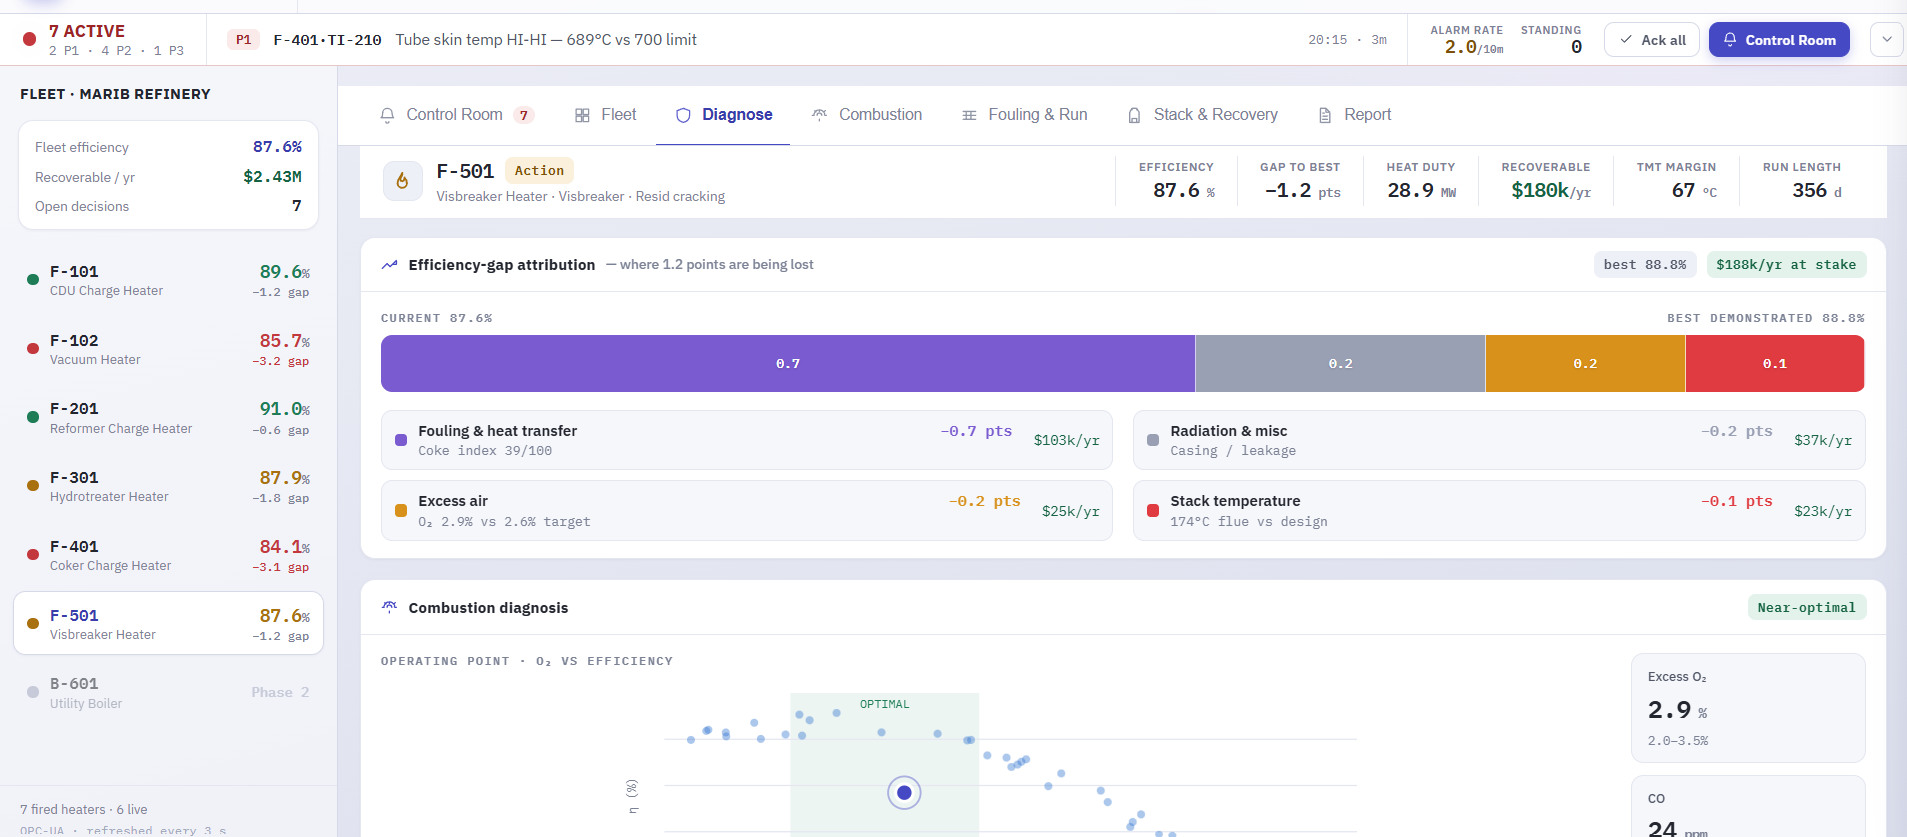This screenshot has height=837, width=1907.
Task: Click the "7 ACTIVE" alarm count
Action: [x=87, y=31]
